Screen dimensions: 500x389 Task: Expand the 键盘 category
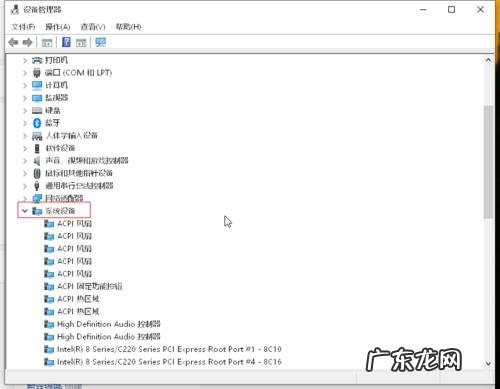pos(25,111)
